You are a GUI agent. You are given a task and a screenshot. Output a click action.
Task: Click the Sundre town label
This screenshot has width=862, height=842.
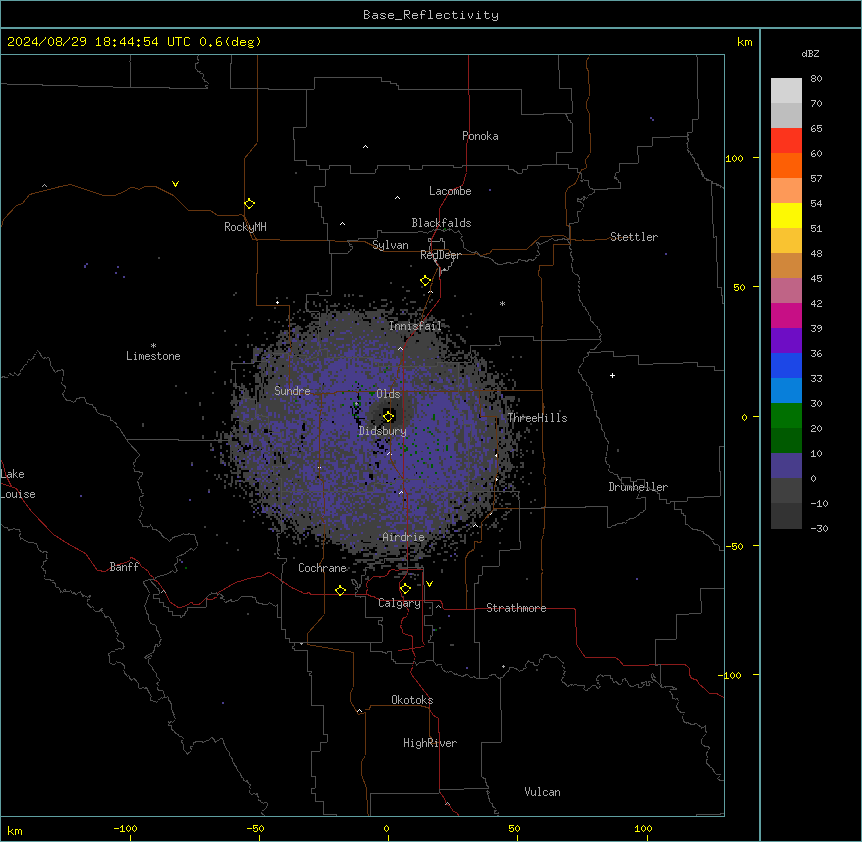[292, 391]
